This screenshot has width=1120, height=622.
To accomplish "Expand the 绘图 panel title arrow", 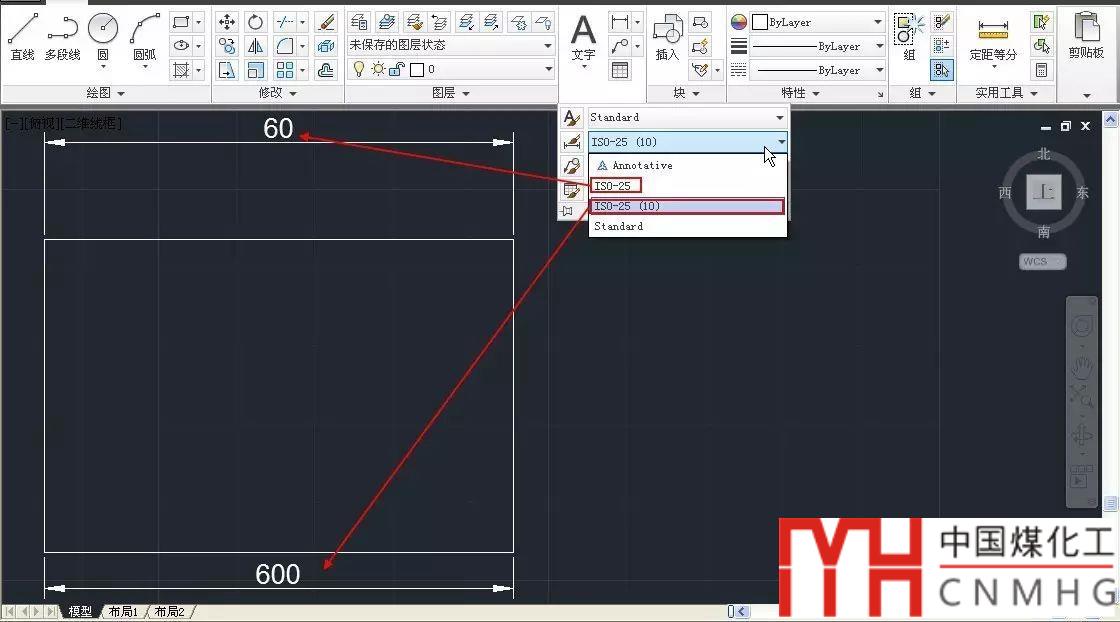I will [x=121, y=93].
